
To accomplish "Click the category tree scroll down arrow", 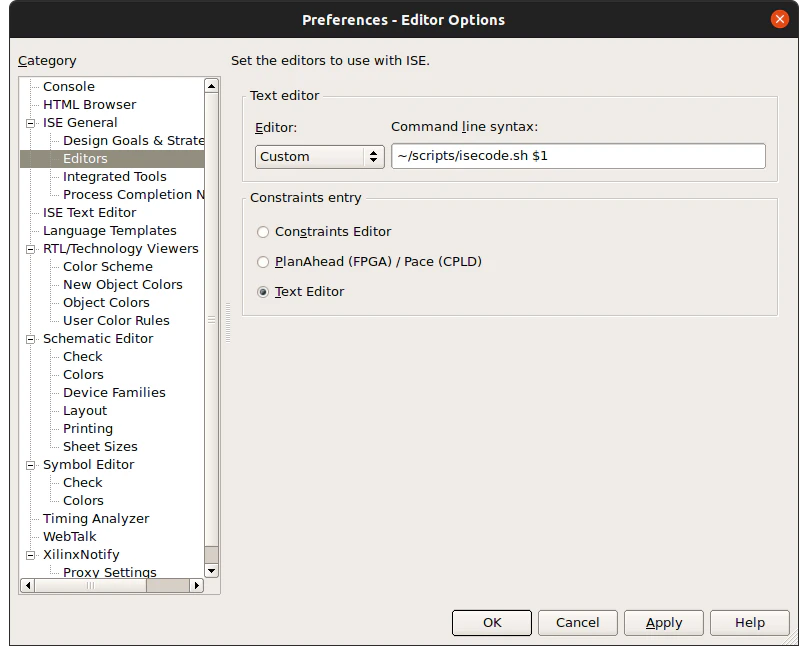I will tap(211, 570).
